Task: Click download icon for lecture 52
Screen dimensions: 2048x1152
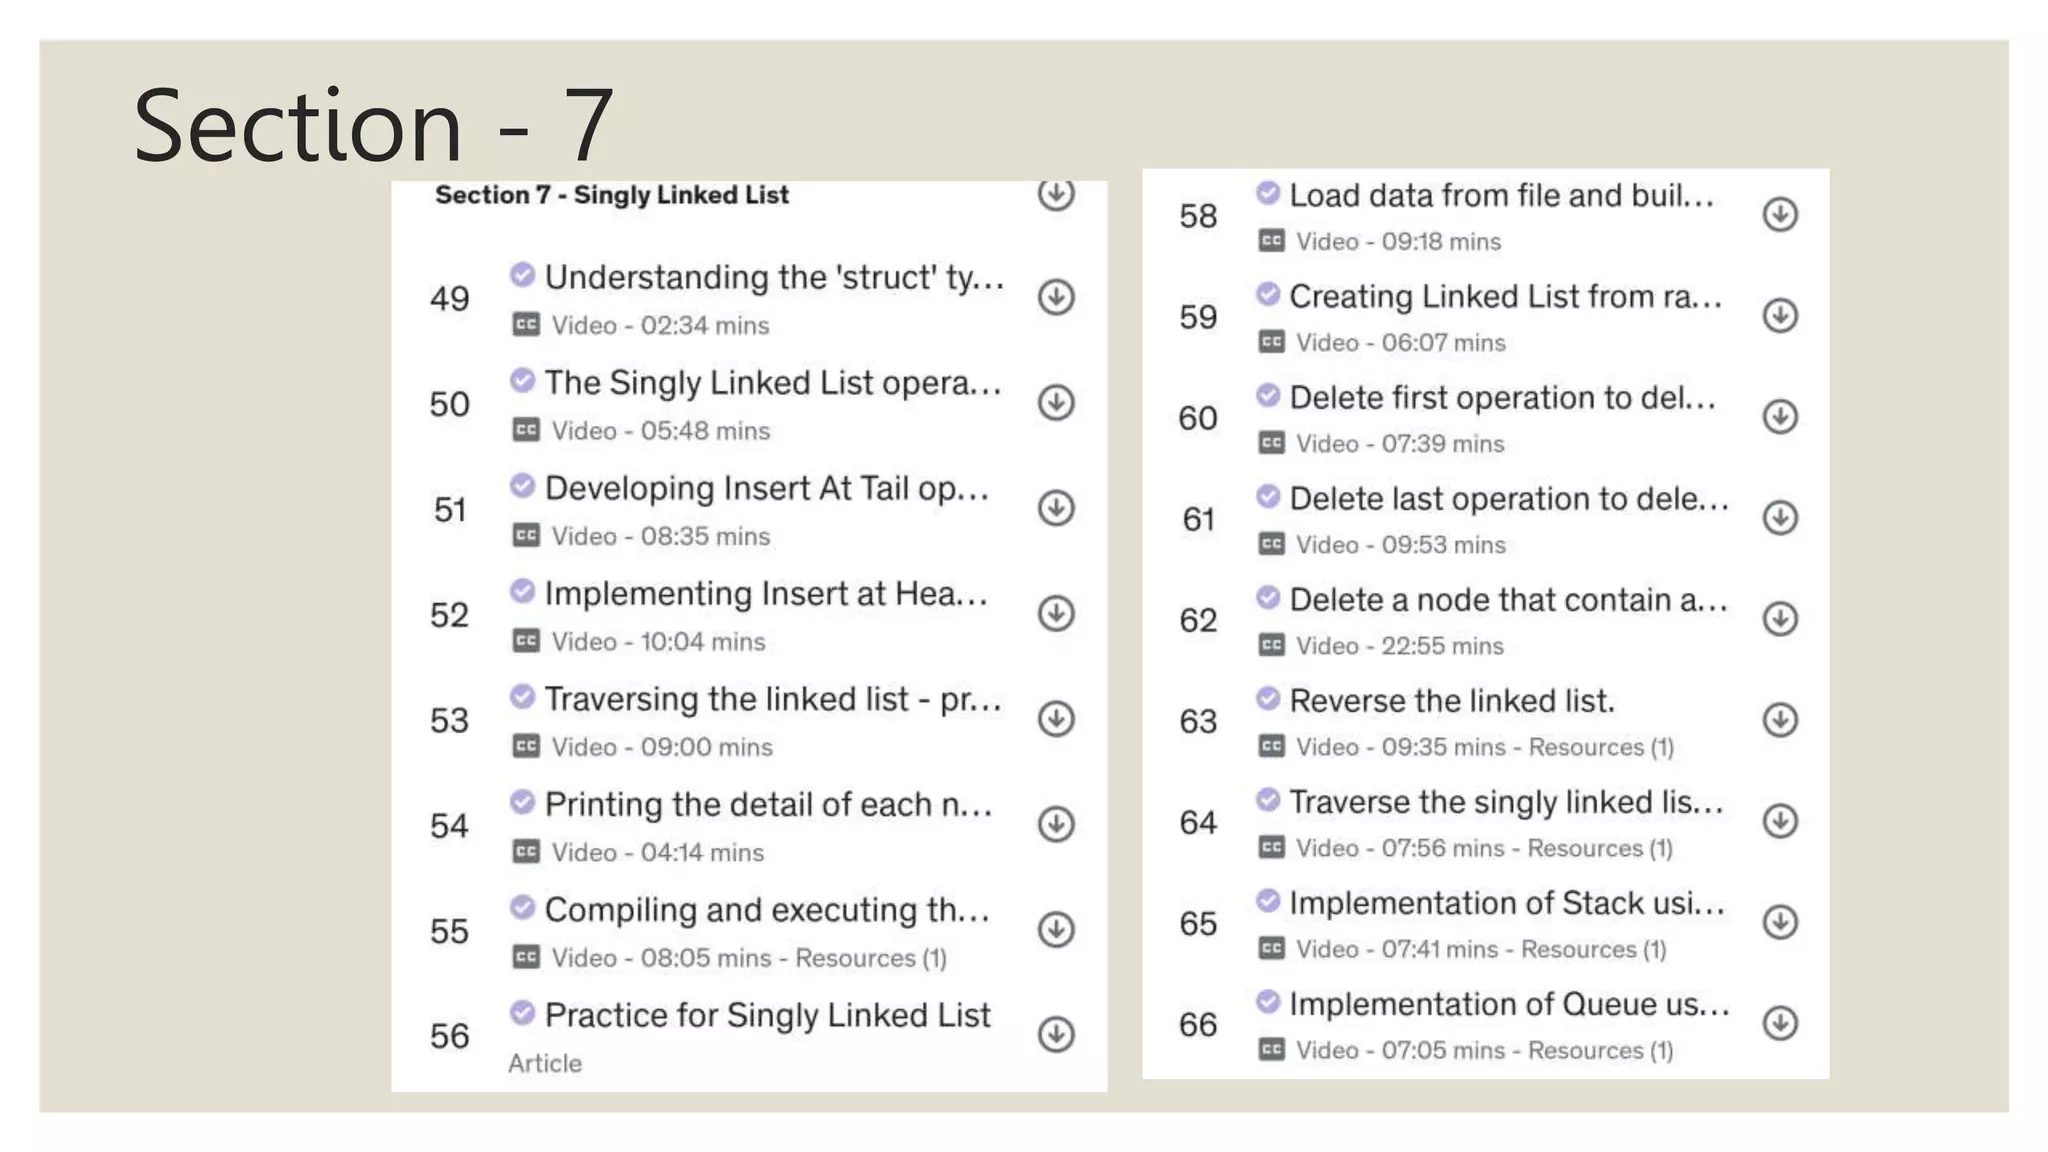Action: [1056, 613]
